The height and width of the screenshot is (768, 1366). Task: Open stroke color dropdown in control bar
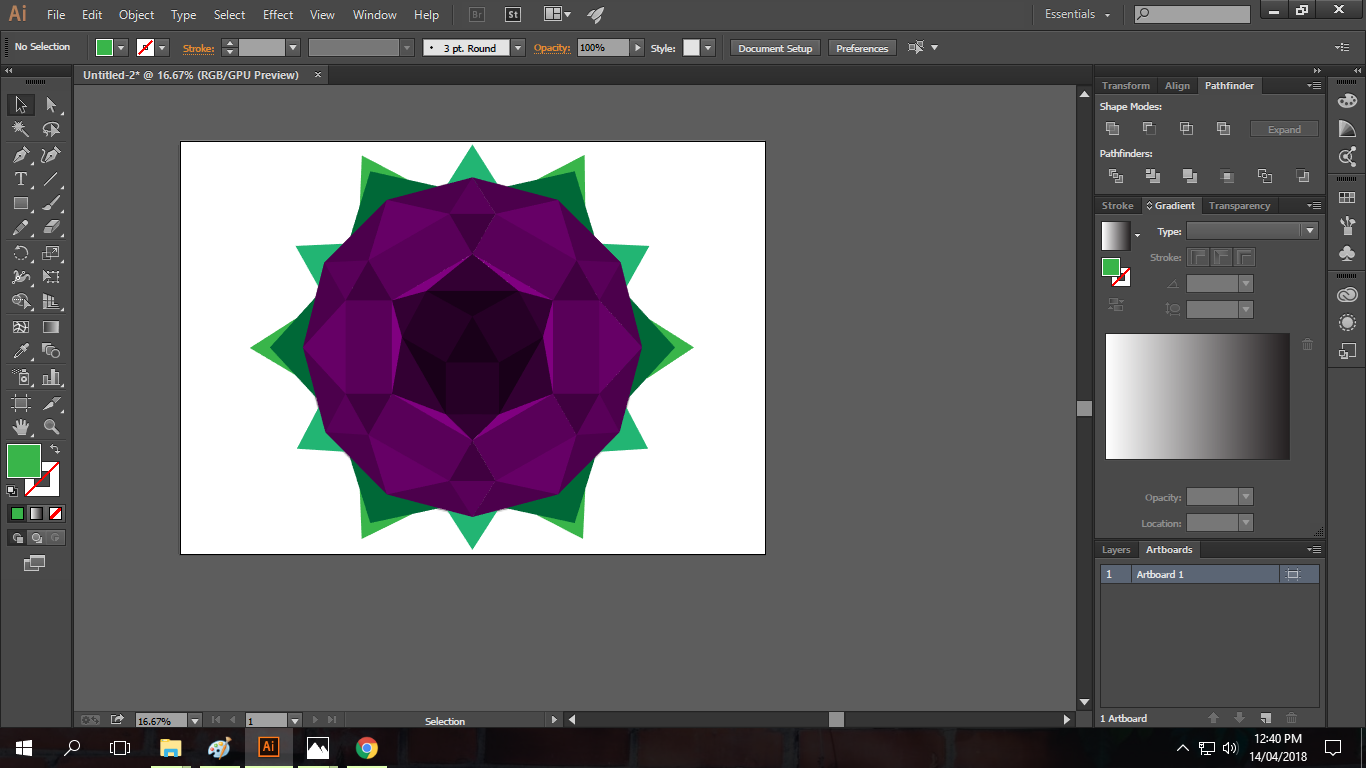point(162,47)
